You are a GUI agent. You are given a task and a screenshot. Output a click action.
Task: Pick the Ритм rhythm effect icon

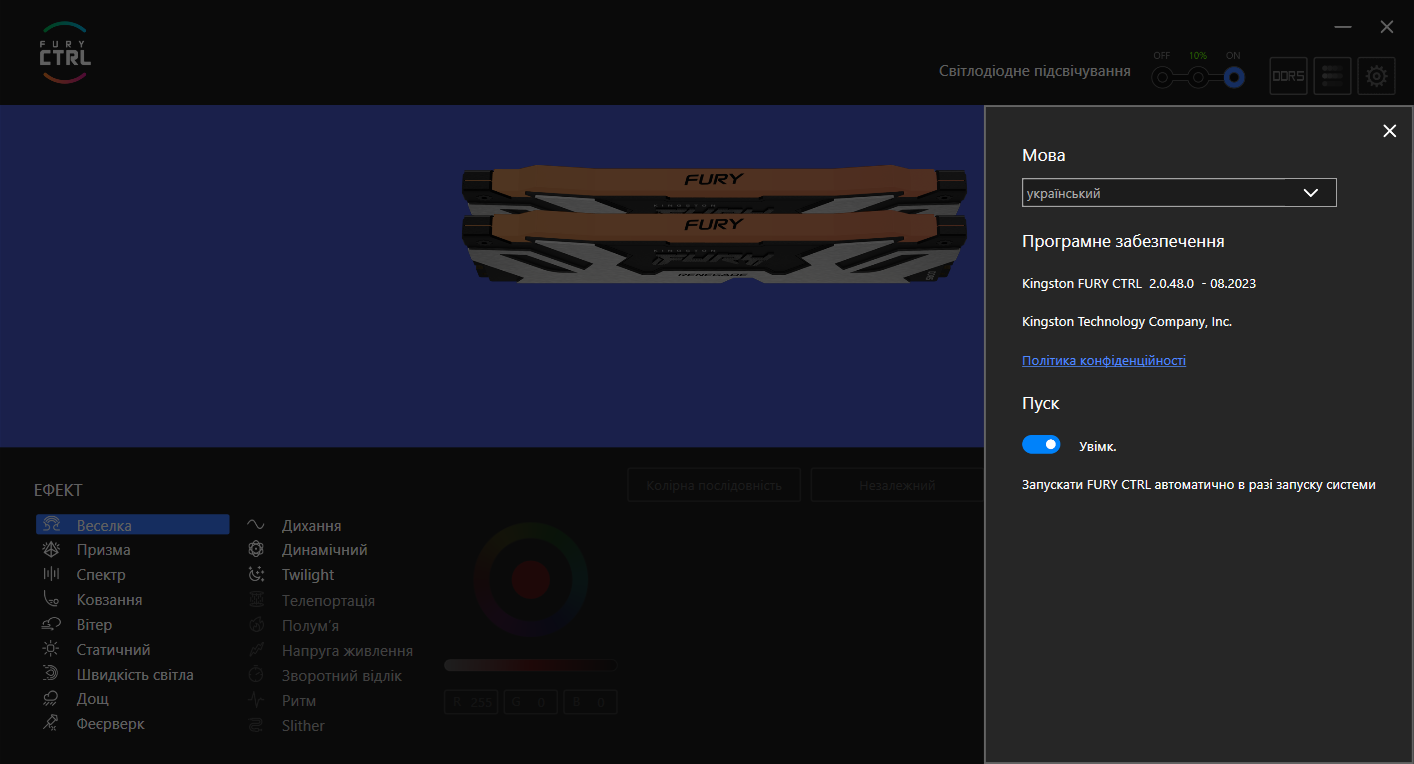pos(256,701)
